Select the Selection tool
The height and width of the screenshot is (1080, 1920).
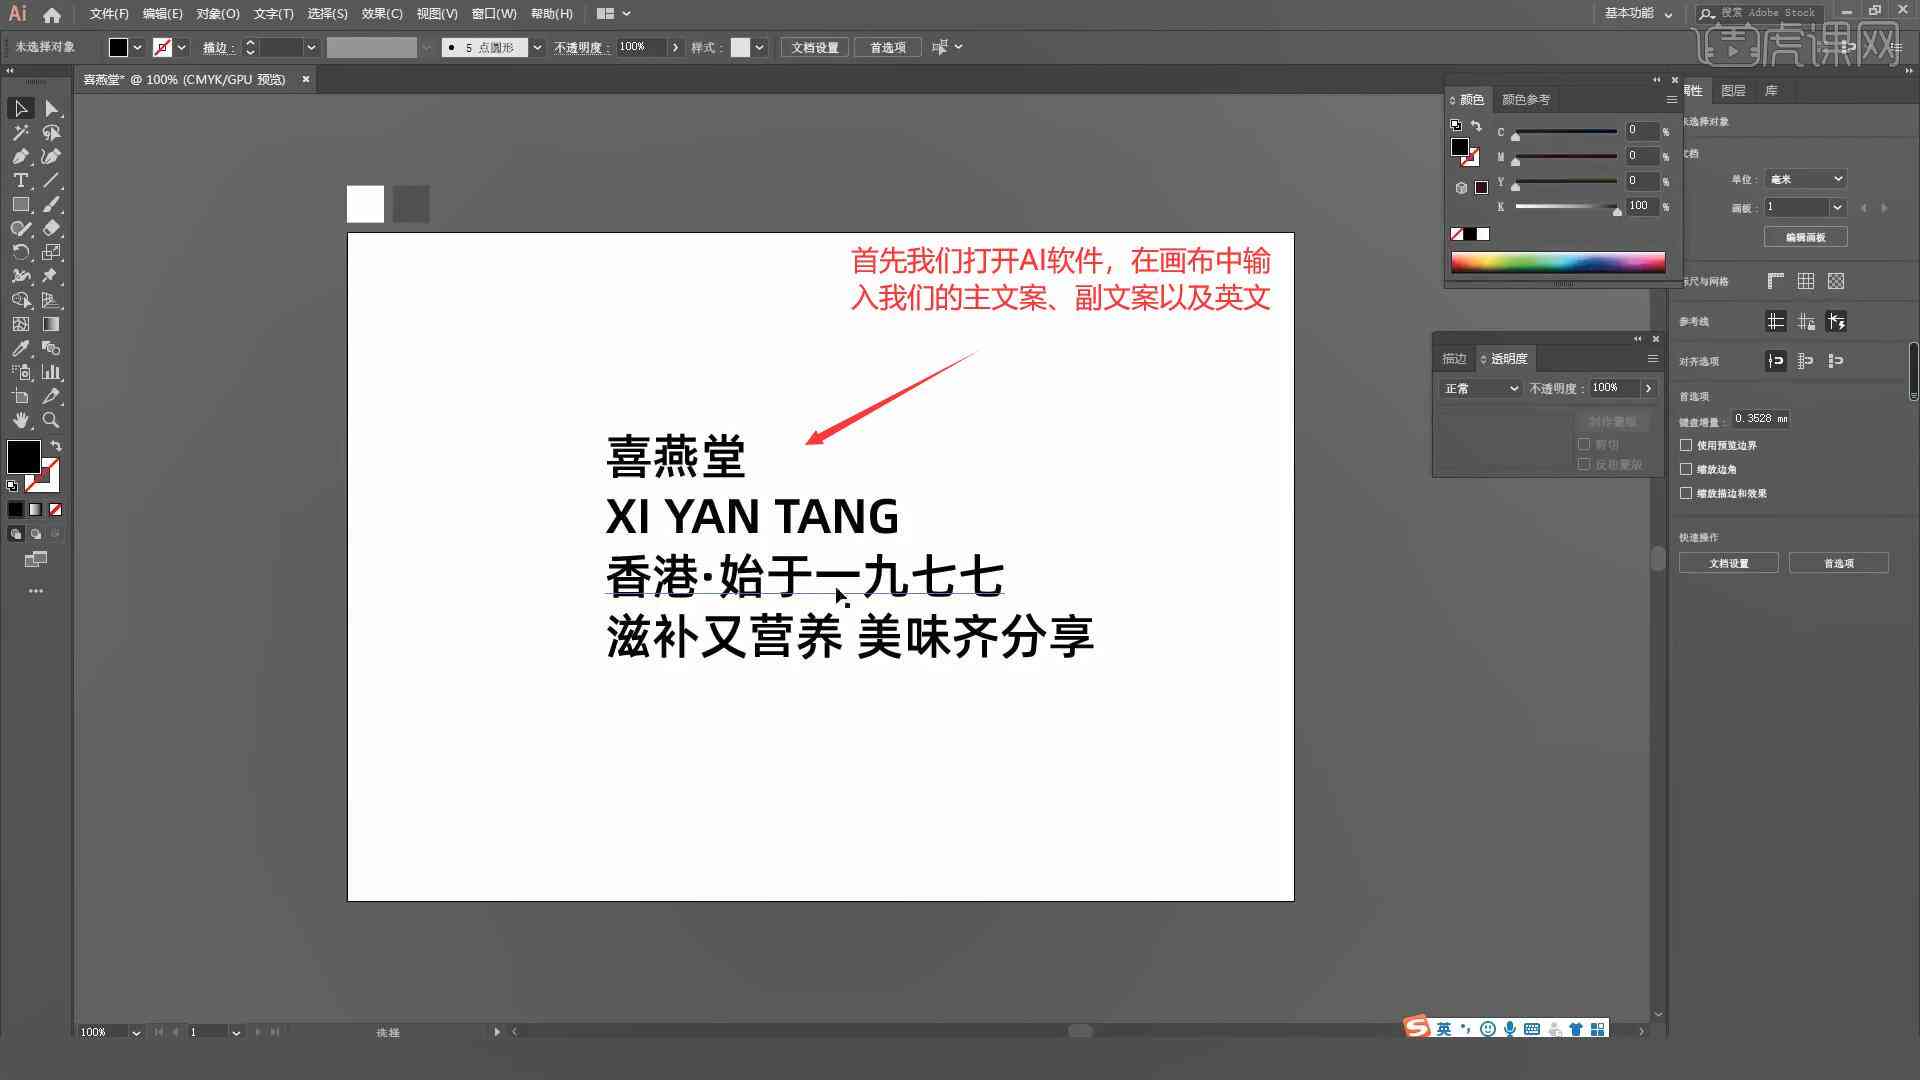[x=18, y=107]
